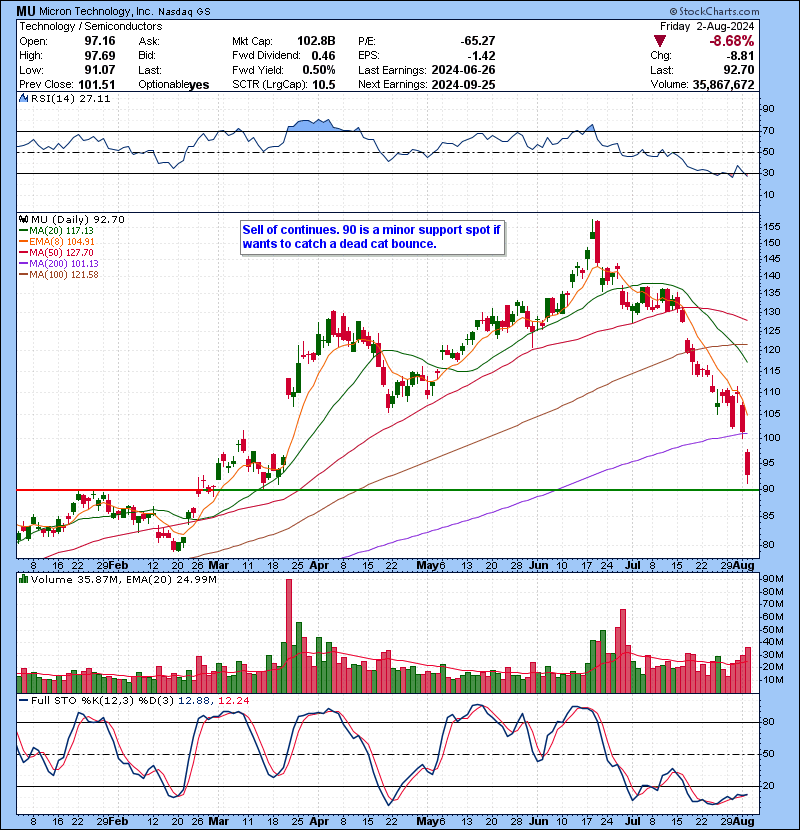
Task: Click the blue 'Sell of continues' annotation box
Action: pos(372,237)
